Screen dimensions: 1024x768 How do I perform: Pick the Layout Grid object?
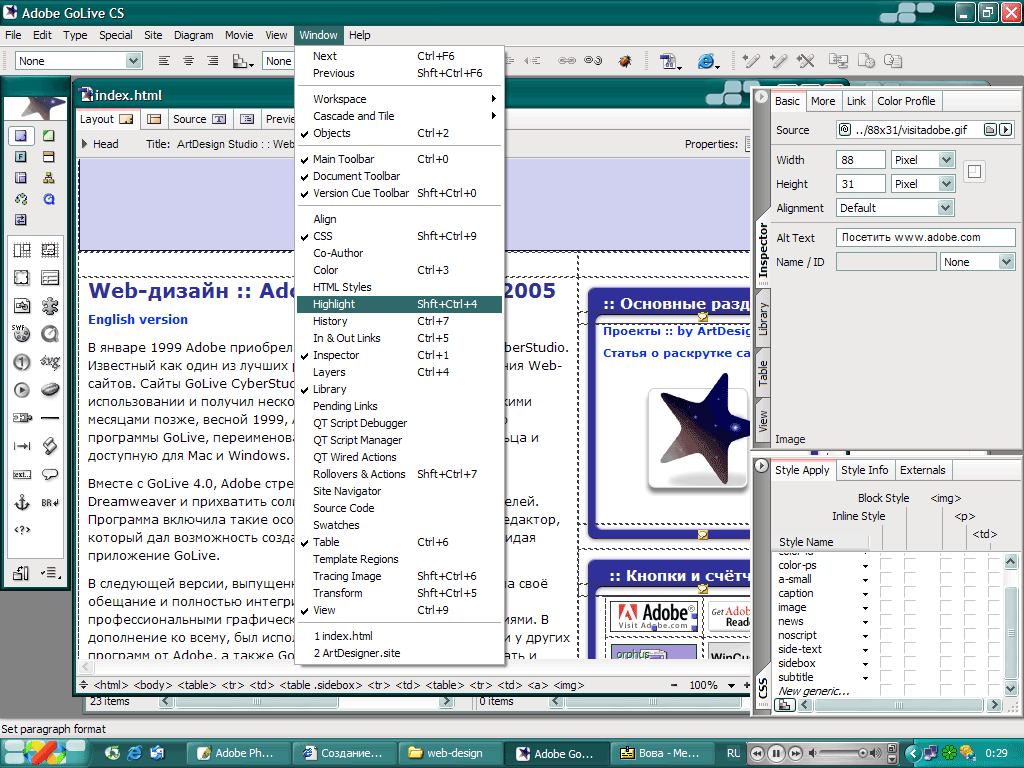coord(22,250)
